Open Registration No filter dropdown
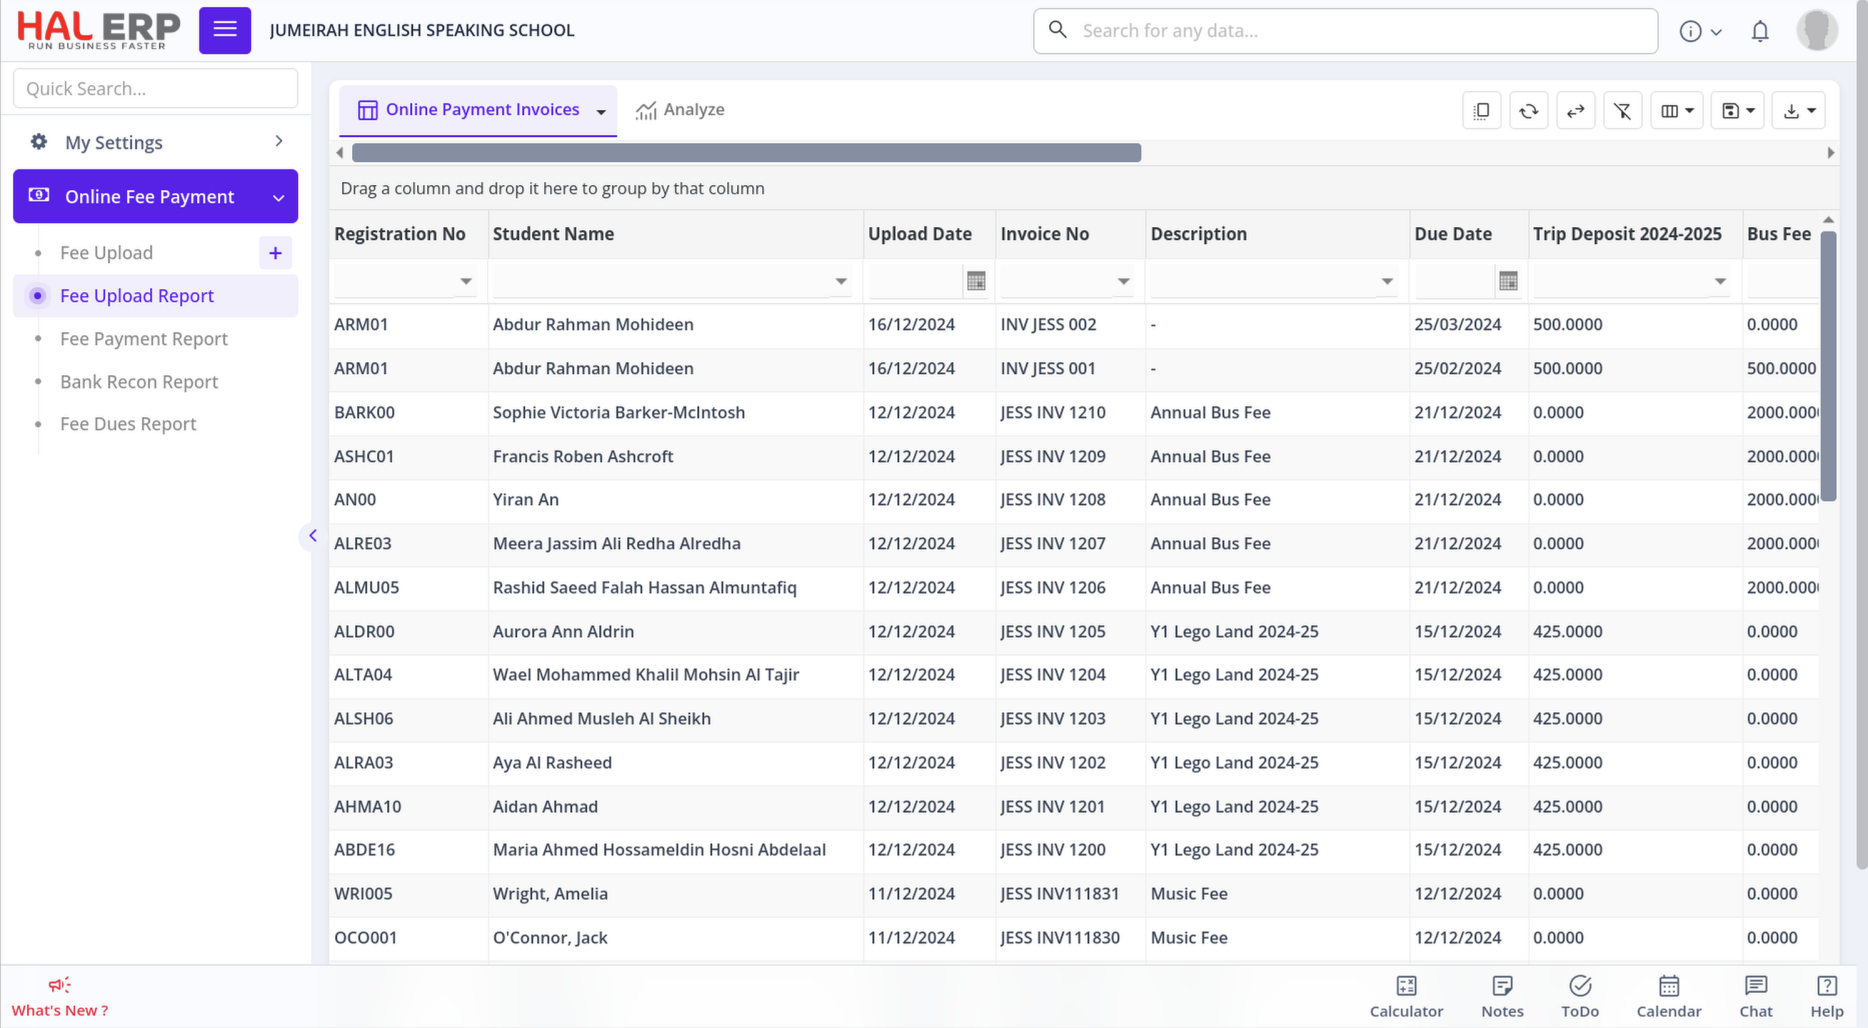This screenshot has width=1868, height=1028. 466,282
